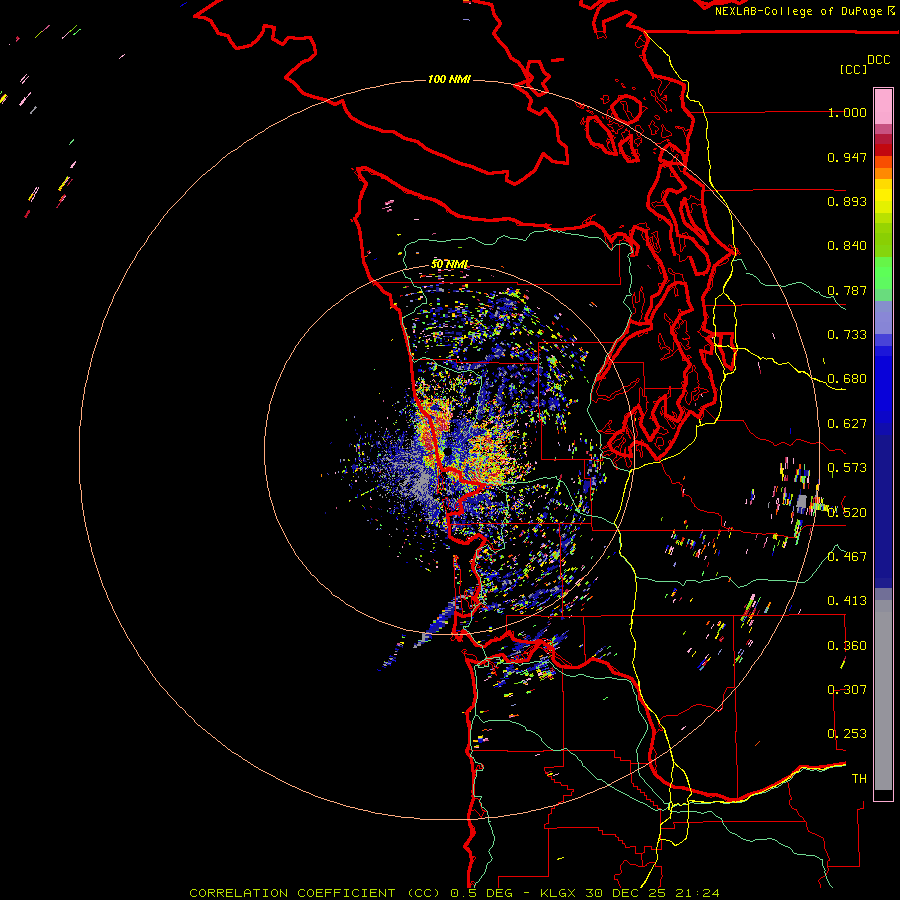Click the [CC] units label

854,69
